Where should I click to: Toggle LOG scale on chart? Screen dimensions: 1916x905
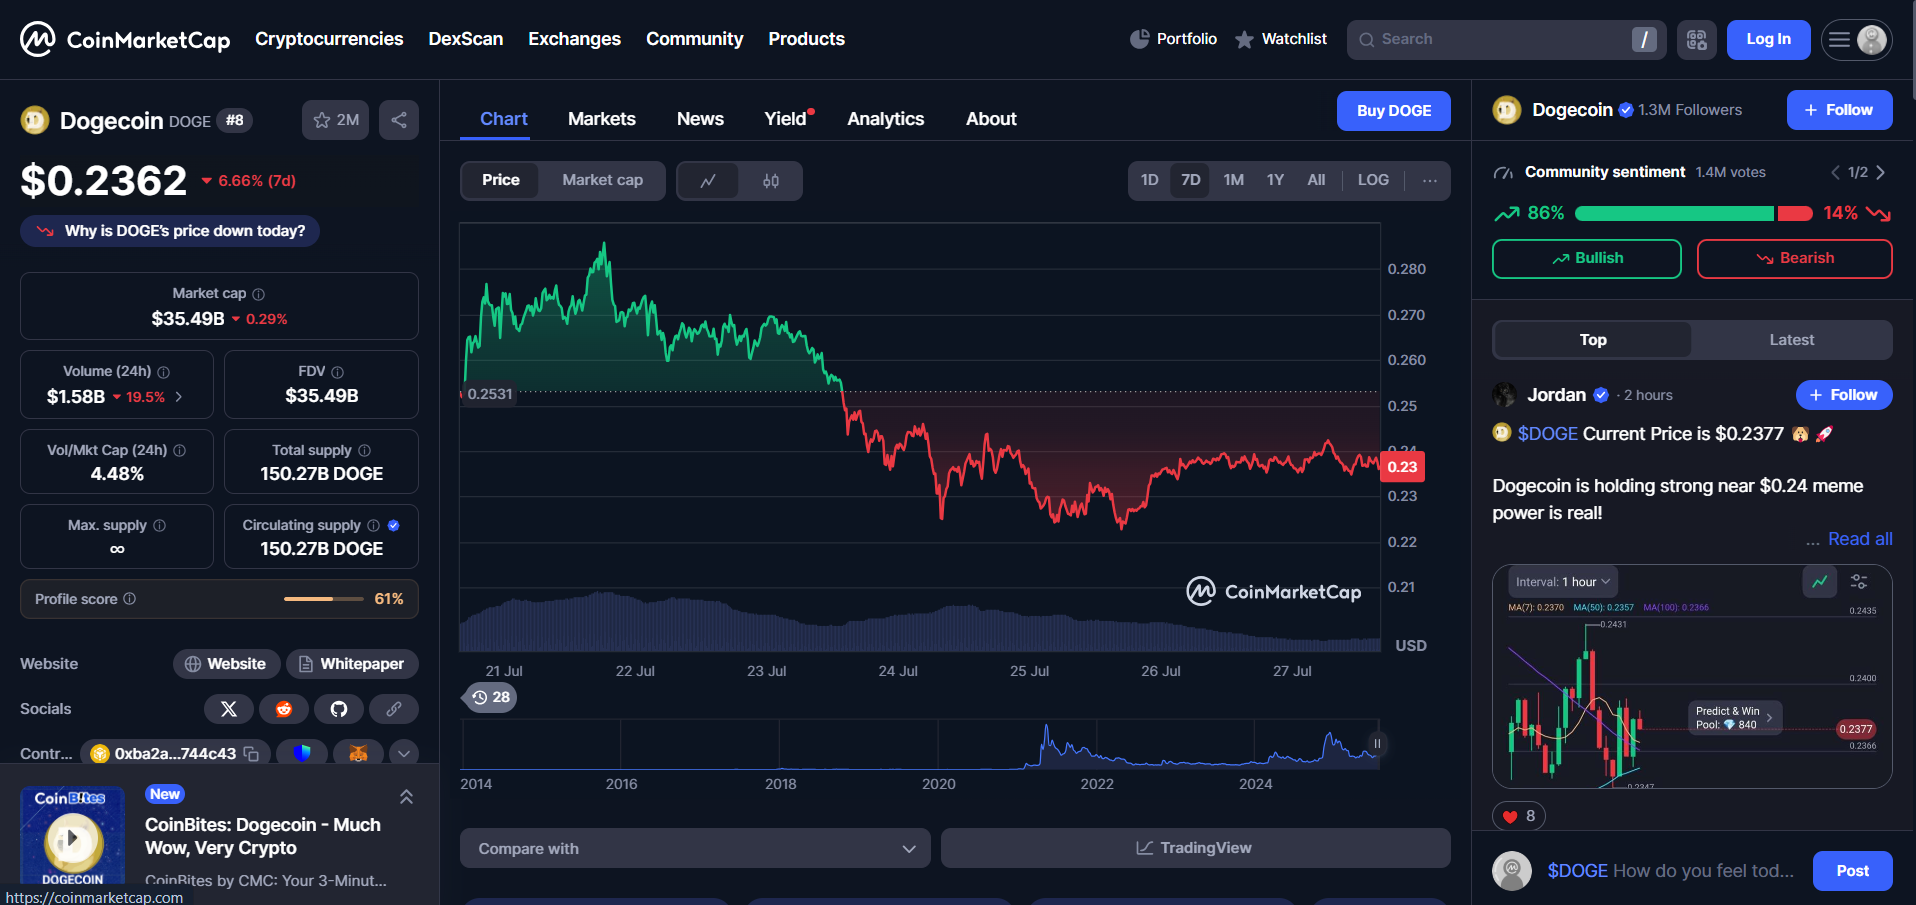(x=1373, y=181)
